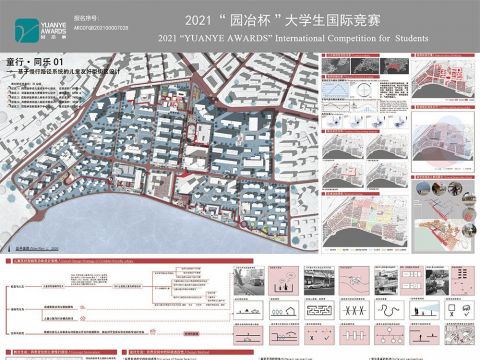Select the dark map thumbnail with red highlight
This screenshot has height=360, width=480.
394,66
